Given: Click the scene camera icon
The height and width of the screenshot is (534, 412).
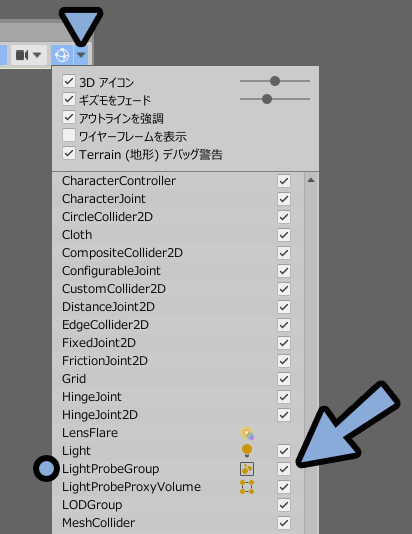Looking at the screenshot, I should pos(22,55).
